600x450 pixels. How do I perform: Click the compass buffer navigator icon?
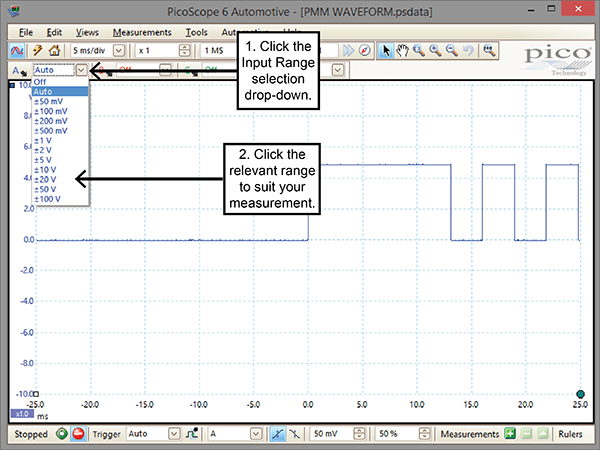tap(365, 51)
